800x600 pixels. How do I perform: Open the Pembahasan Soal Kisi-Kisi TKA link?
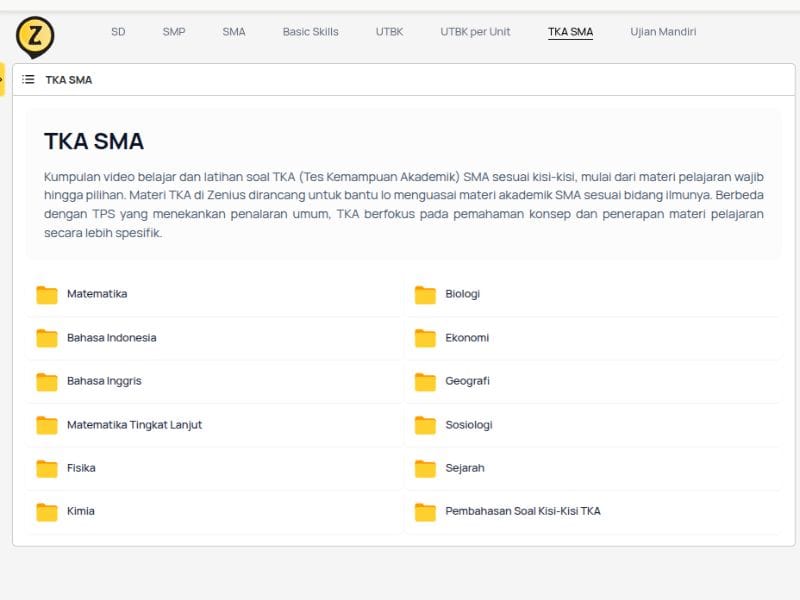point(523,511)
